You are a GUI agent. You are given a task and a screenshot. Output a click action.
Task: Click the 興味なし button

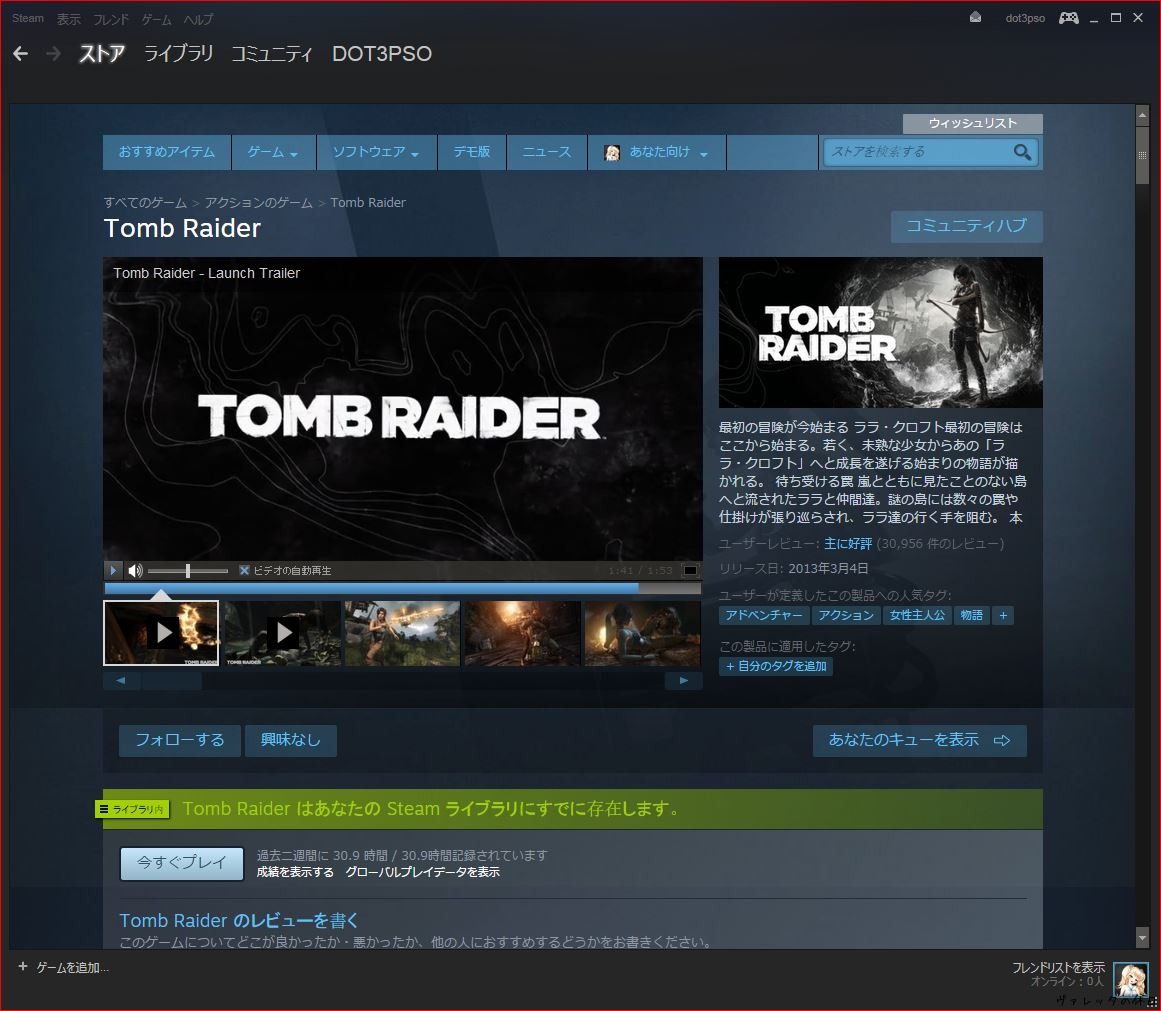291,740
